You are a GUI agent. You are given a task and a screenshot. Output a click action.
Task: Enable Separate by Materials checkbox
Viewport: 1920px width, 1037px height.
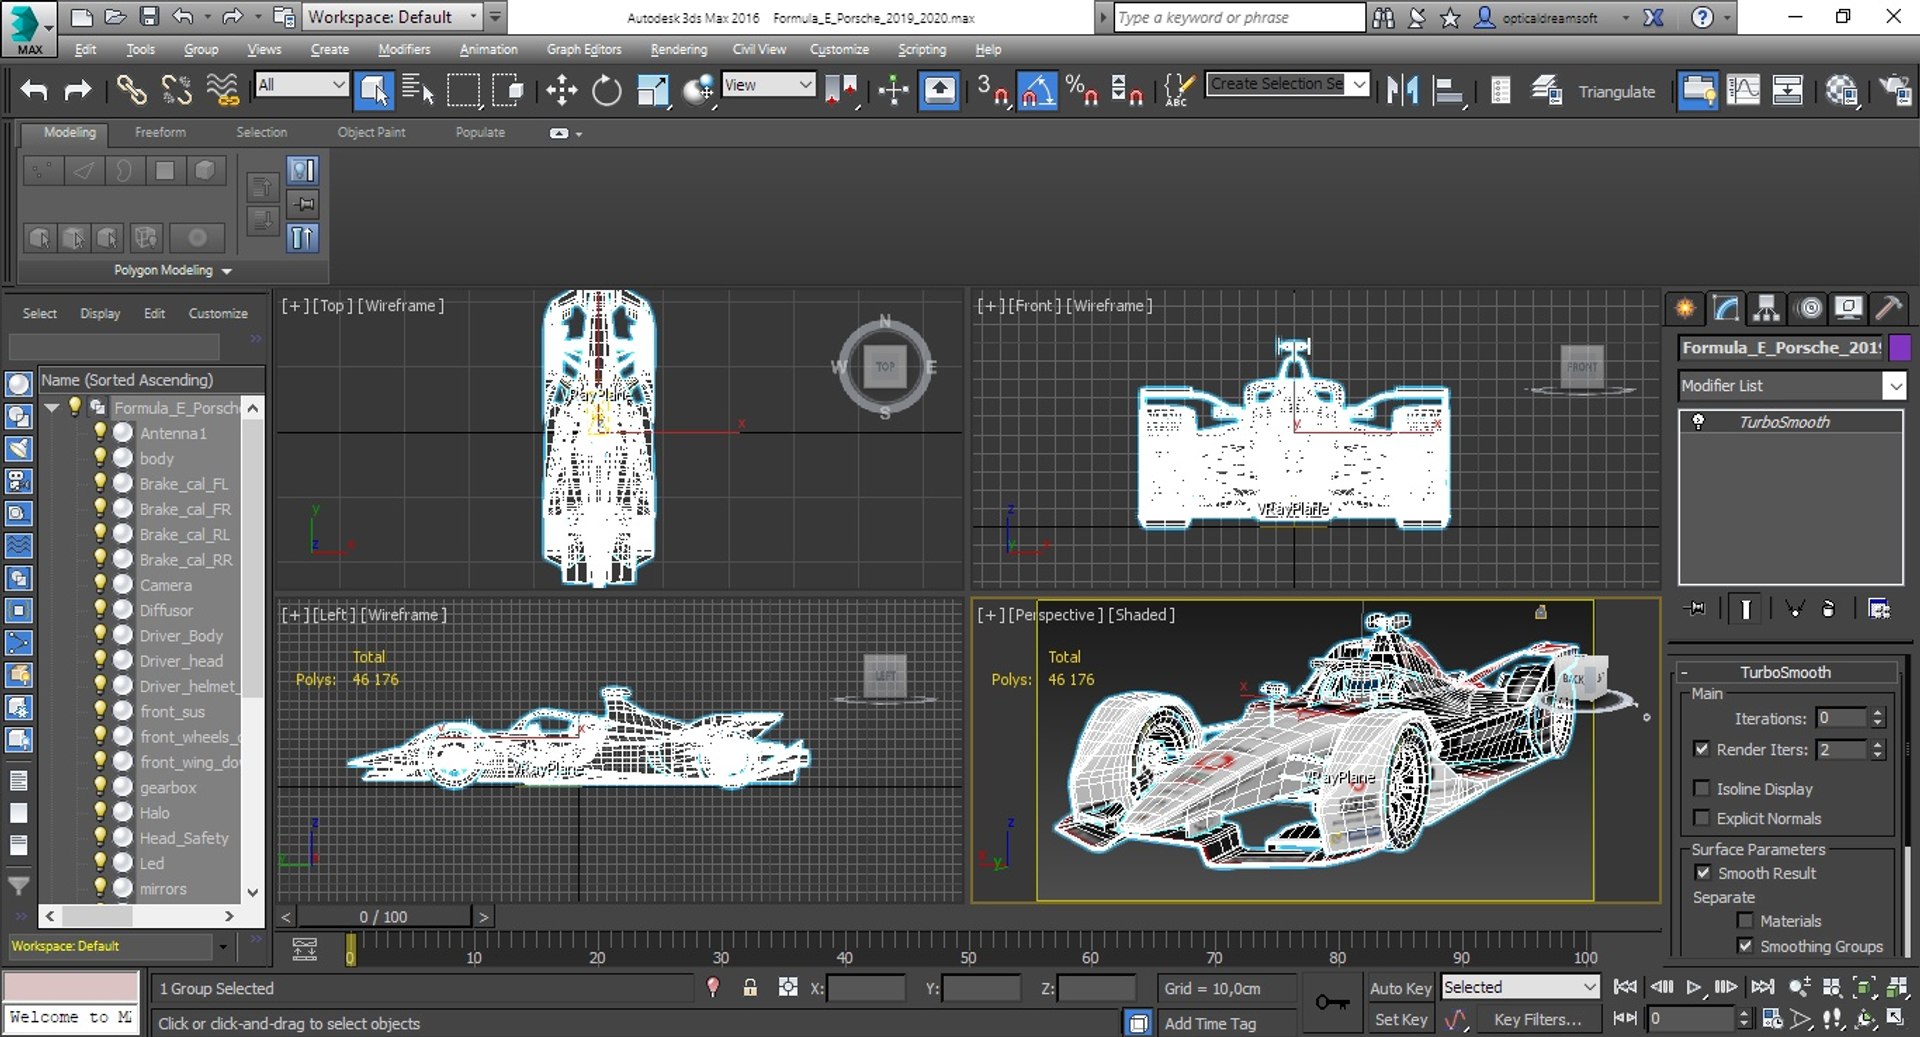click(1745, 921)
